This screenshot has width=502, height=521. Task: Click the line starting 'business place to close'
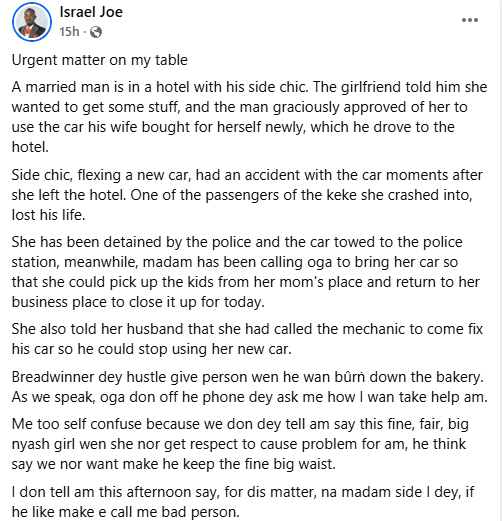point(138,302)
